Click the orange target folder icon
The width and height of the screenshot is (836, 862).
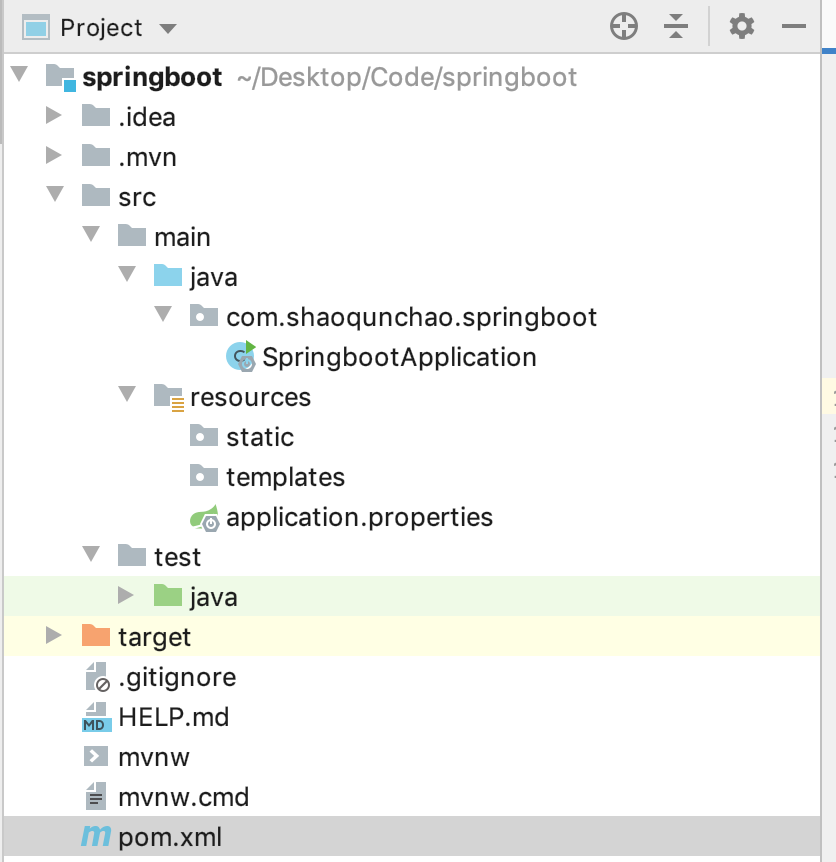(x=96, y=636)
